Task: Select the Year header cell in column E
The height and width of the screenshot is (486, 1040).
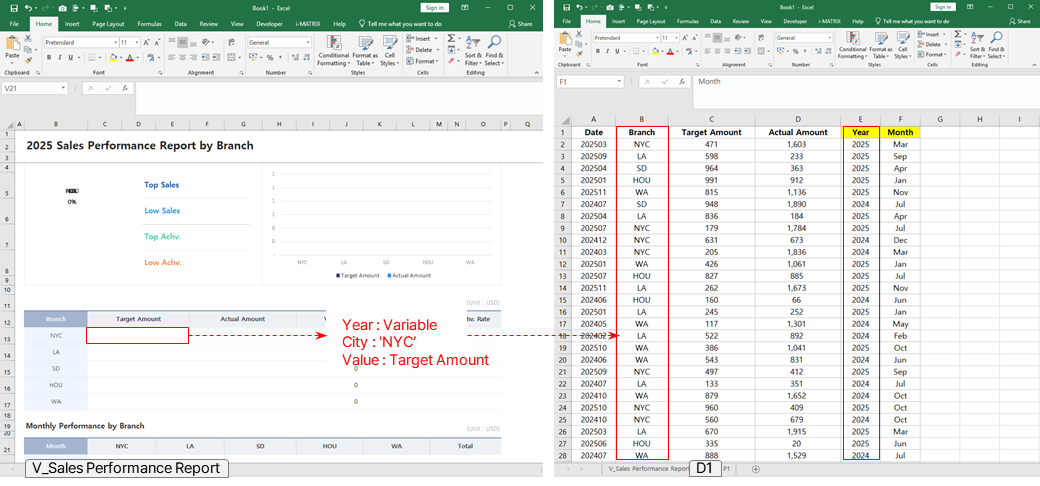Action: 860,132
